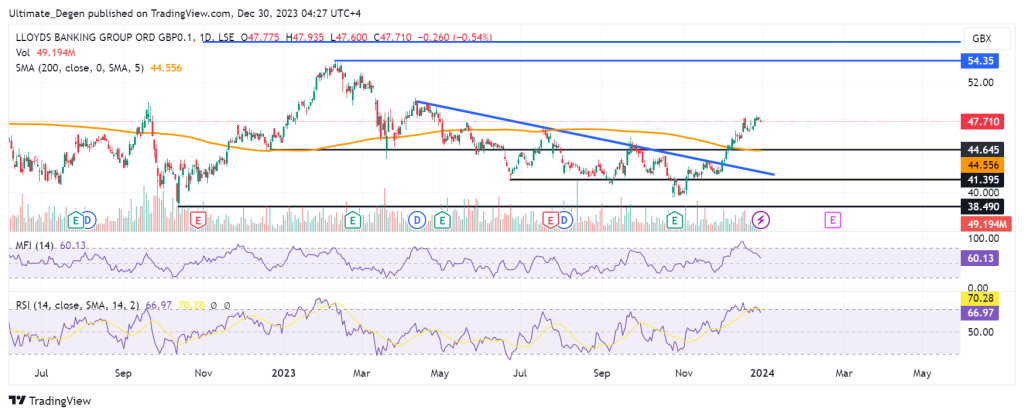1024x416 pixels.
Task: Click the red 47.710 last price label
Action: (x=982, y=121)
